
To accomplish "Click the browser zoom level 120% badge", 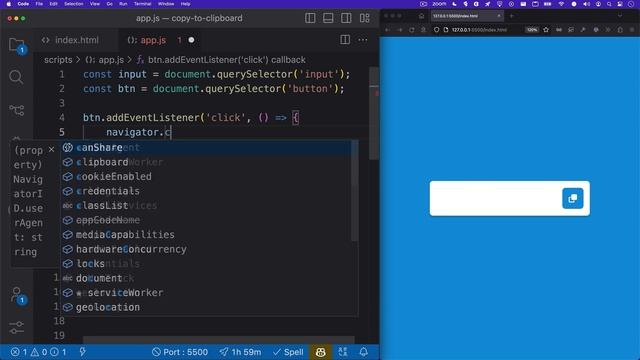I will point(531,30).
